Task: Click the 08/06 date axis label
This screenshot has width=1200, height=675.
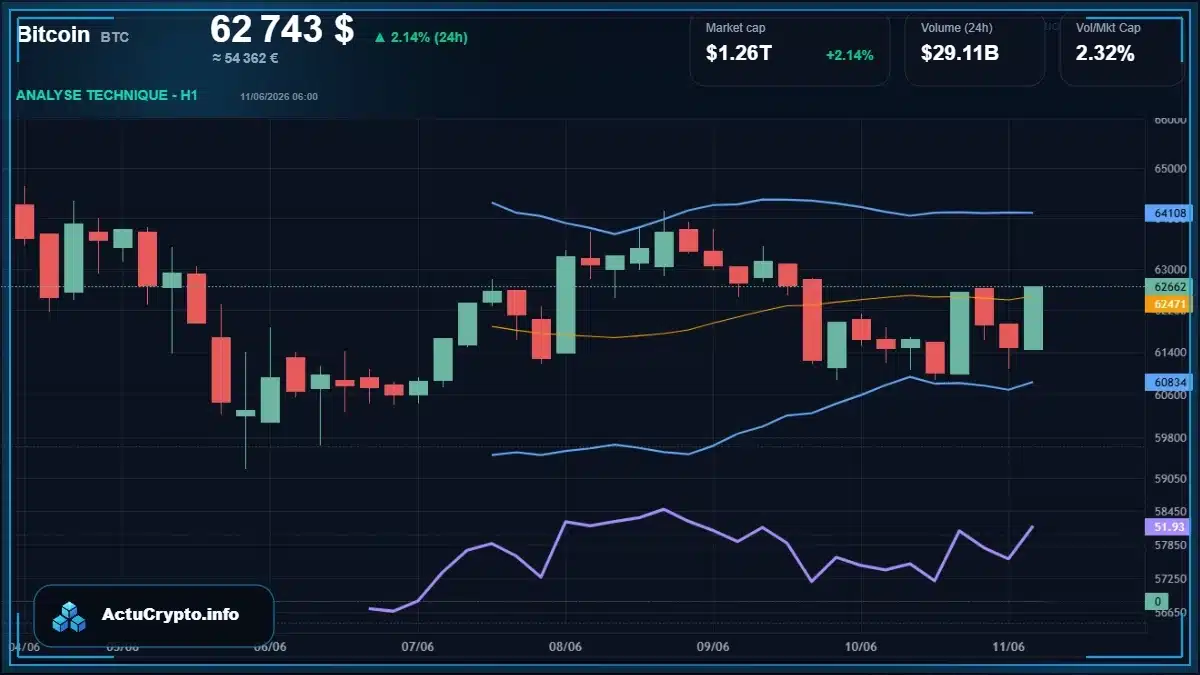Action: (x=565, y=646)
